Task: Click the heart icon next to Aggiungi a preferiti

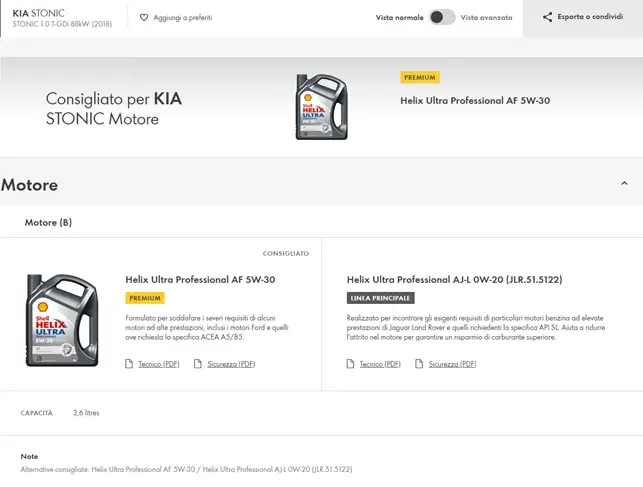Action: point(144,18)
